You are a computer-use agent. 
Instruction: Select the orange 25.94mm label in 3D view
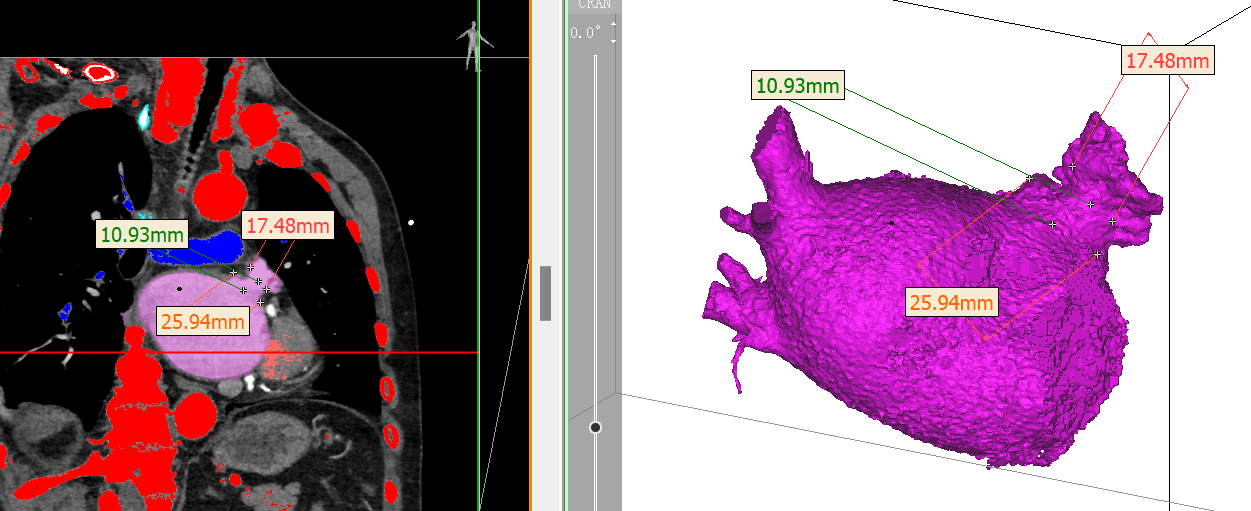click(x=950, y=302)
